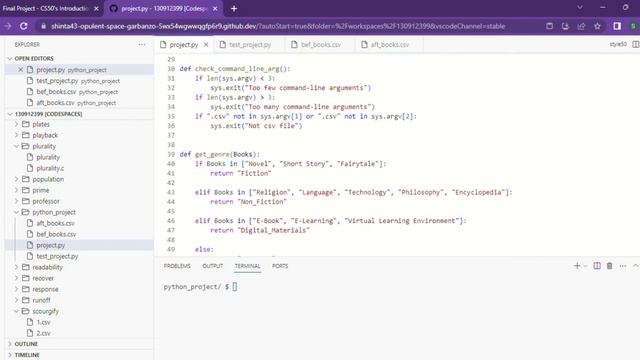Click the share page icon in address bar
The height and width of the screenshot is (360, 640).
[581, 26]
